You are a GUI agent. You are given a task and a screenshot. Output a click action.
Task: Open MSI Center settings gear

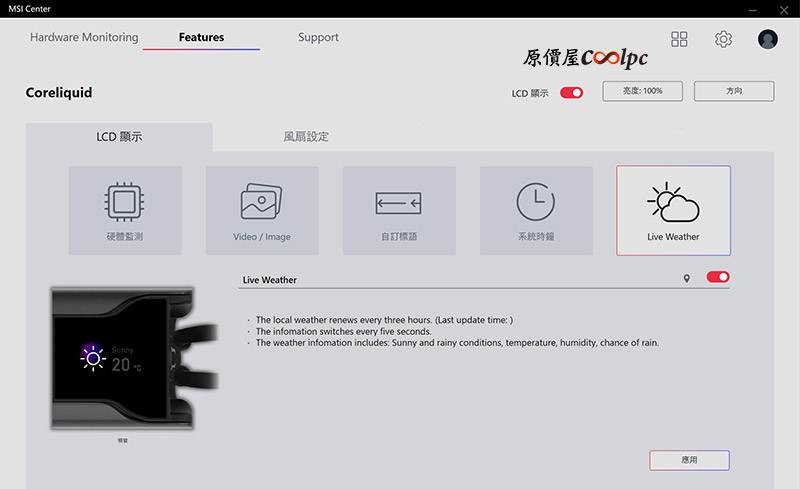point(723,39)
